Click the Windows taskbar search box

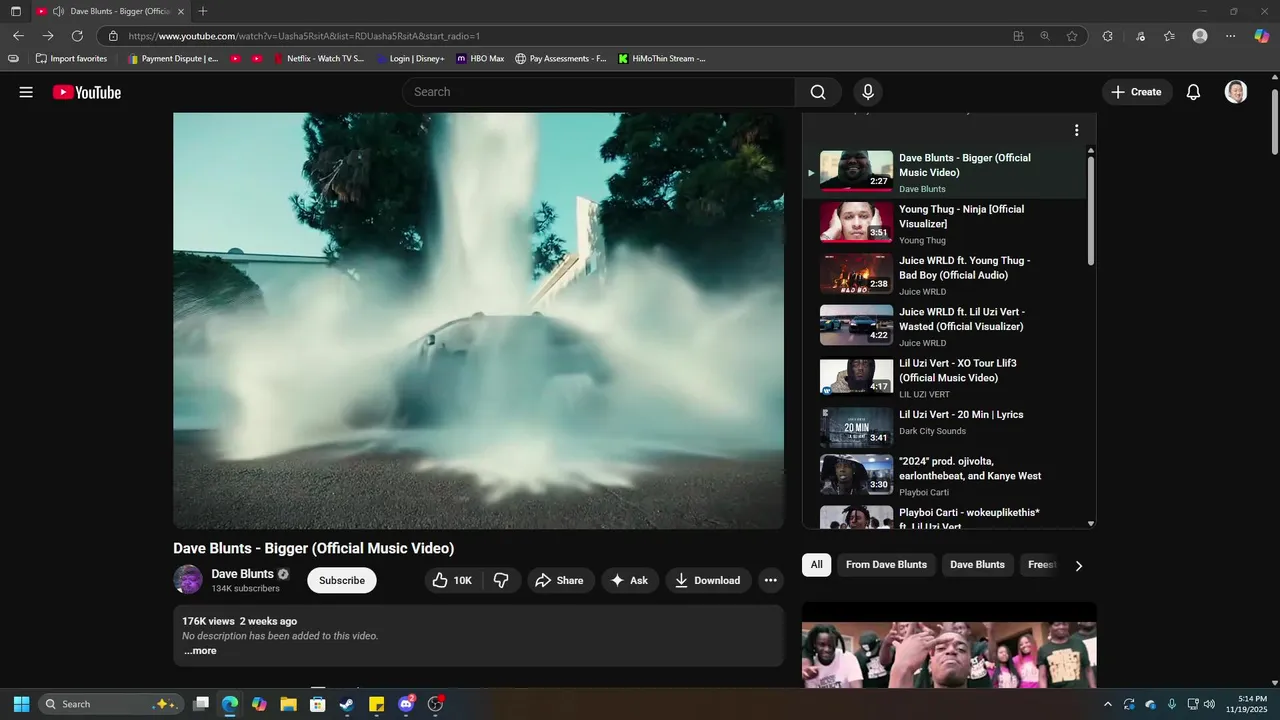coord(111,704)
